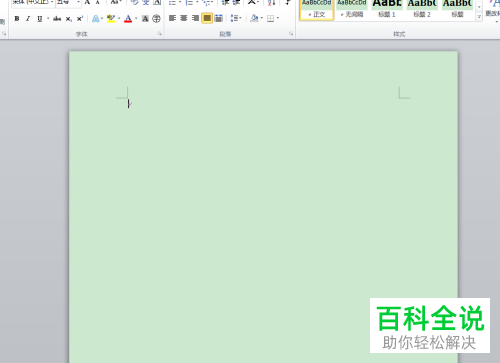Viewport: 500px width, 363px height.
Task: Open multilevel list button
Action: (x=207, y=2)
